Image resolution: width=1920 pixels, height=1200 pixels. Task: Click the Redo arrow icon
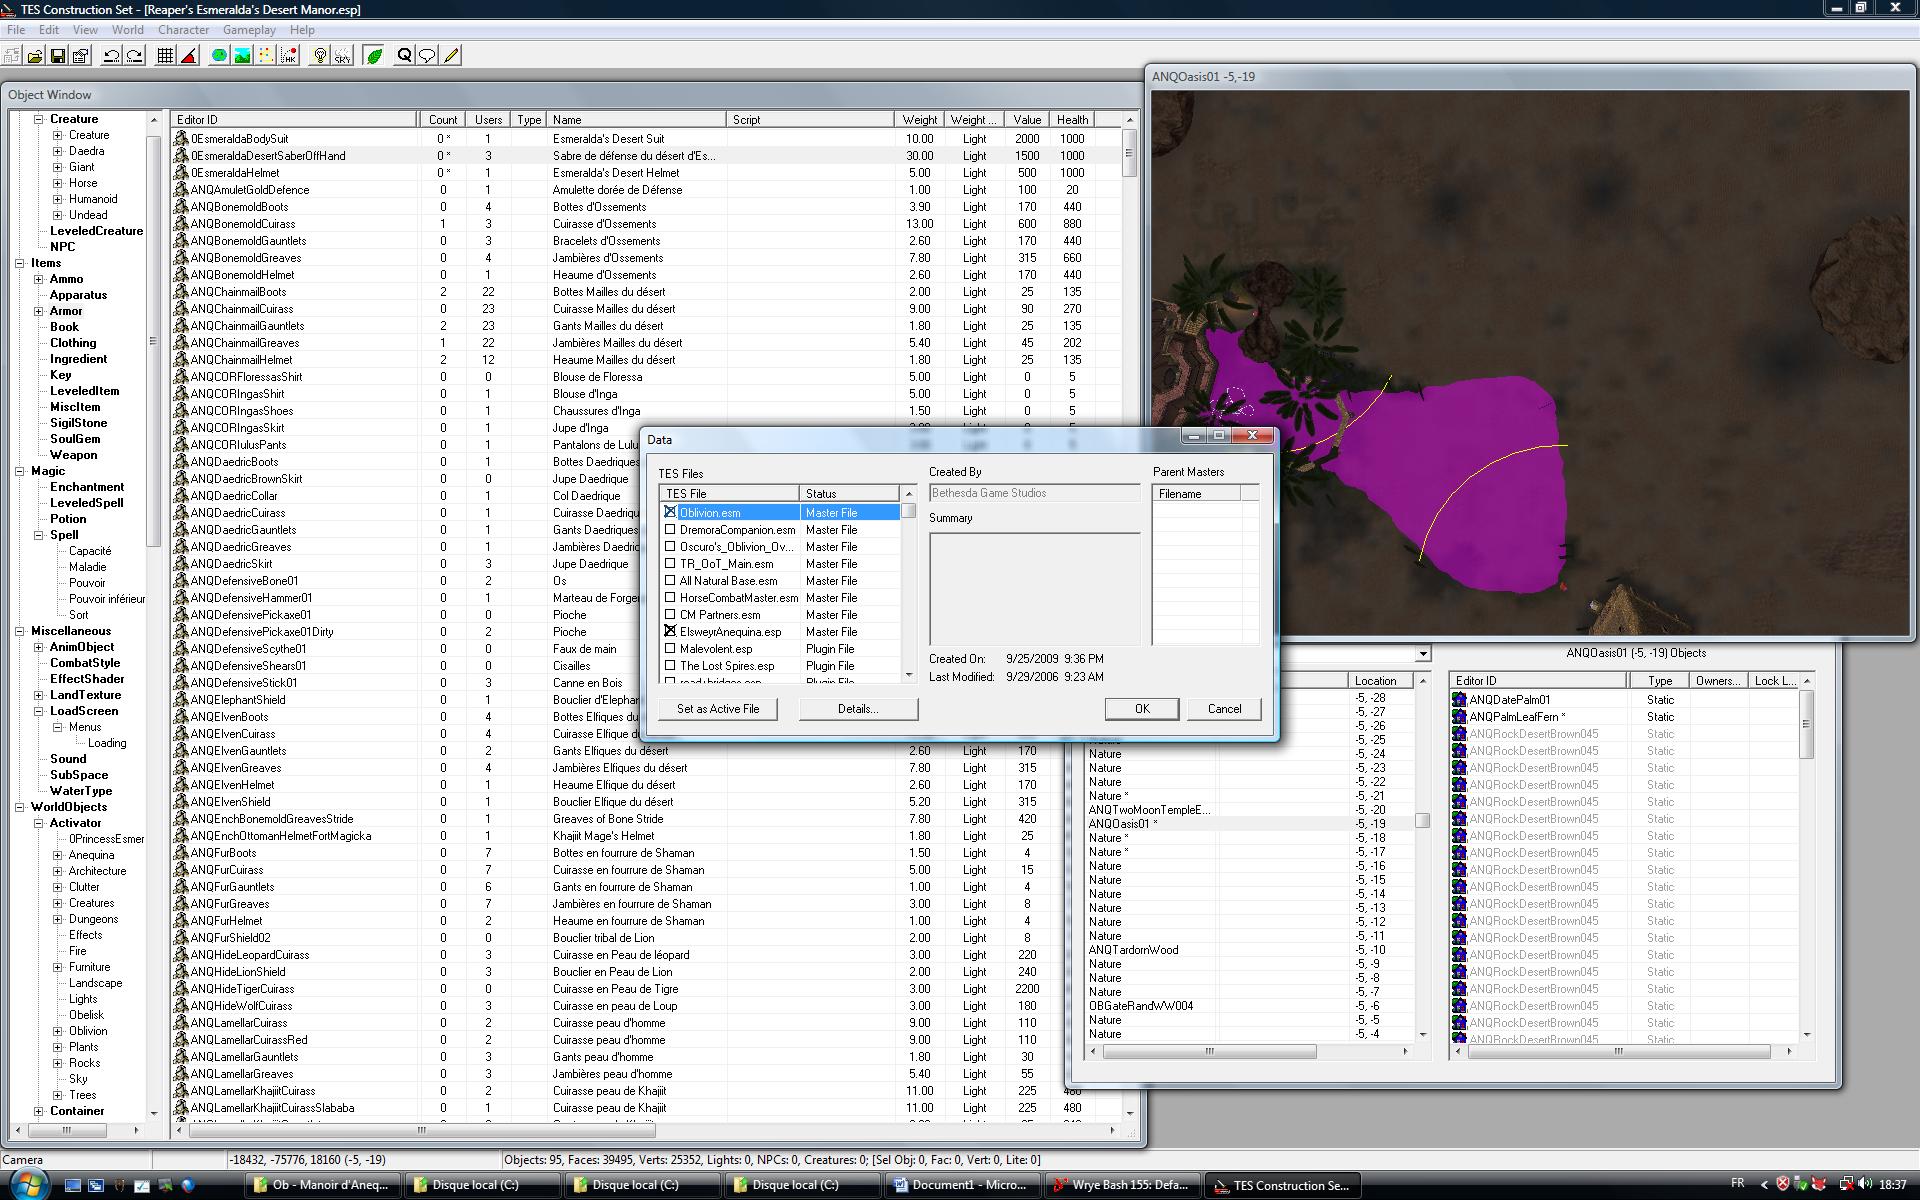click(135, 56)
